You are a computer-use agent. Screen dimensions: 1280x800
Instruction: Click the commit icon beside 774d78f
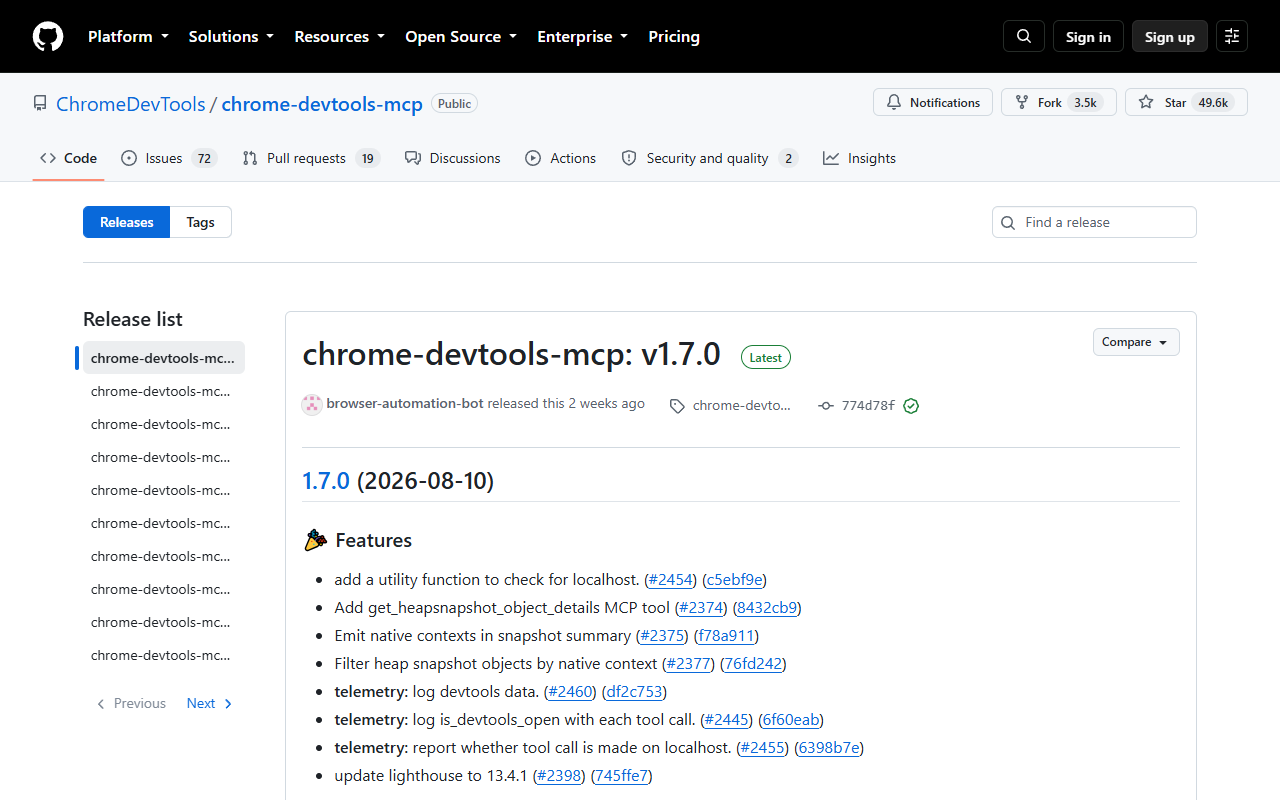point(826,406)
